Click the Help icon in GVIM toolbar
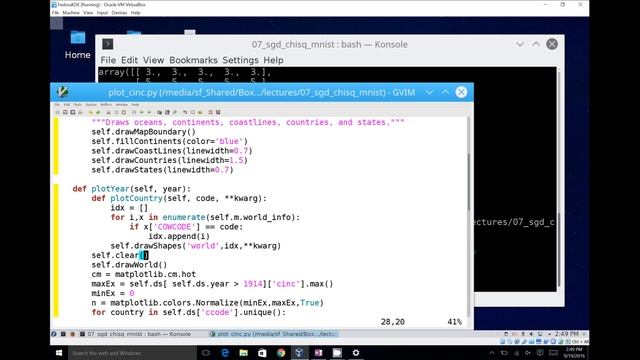This screenshot has height=360, width=640. click(x=211, y=112)
